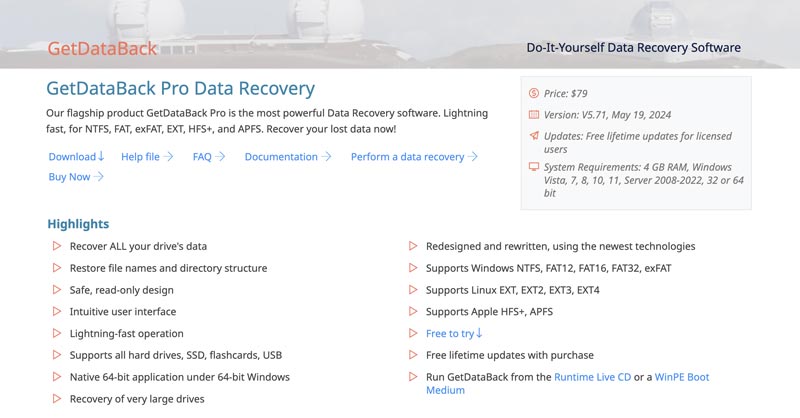Click the bullet beside Lightning-fast operation

point(57,333)
